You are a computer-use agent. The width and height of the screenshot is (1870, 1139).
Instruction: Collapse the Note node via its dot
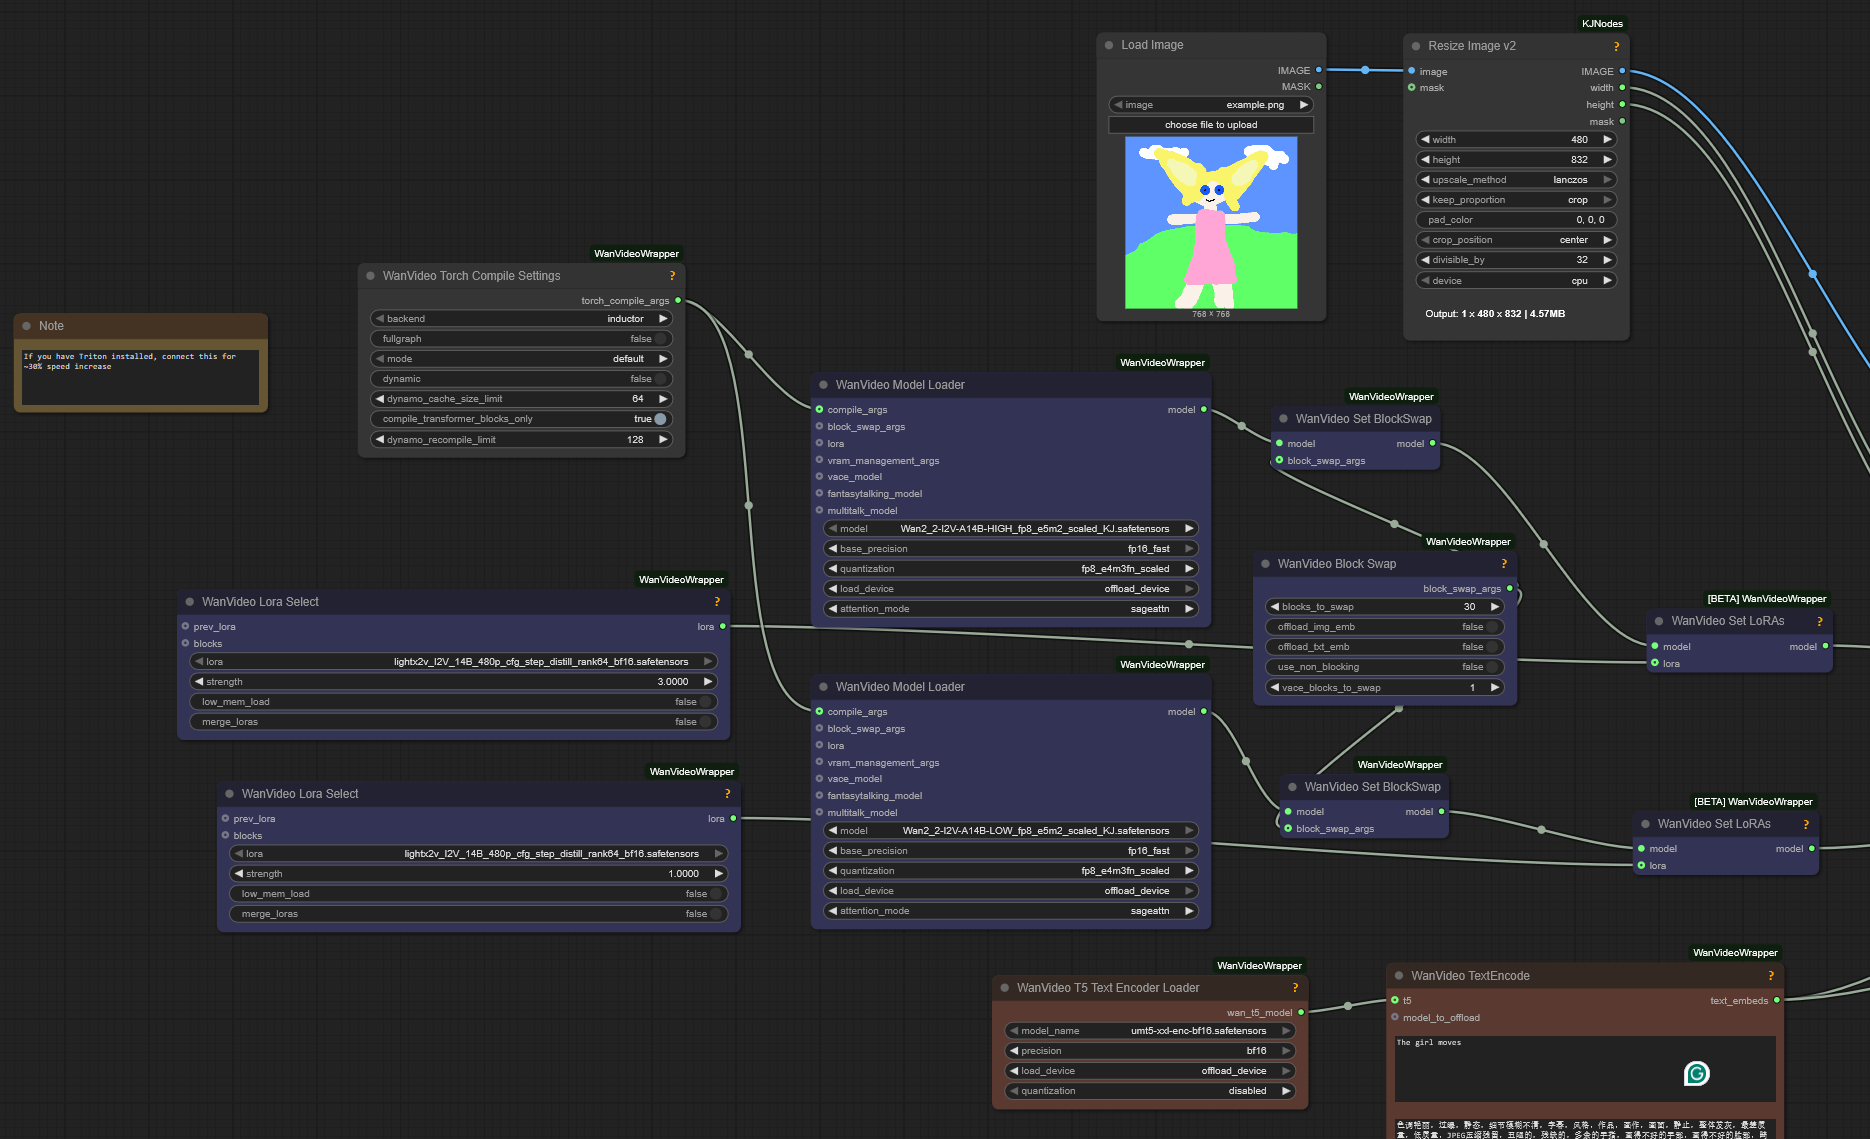coord(27,326)
